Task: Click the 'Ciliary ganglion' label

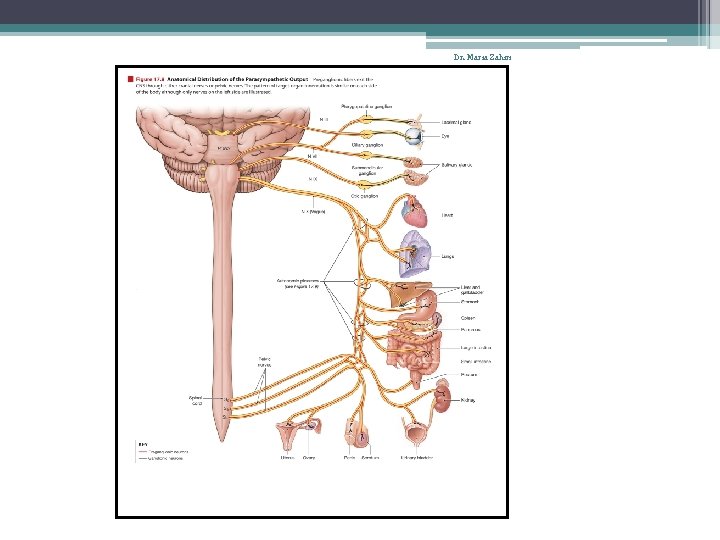Action: tap(367, 145)
